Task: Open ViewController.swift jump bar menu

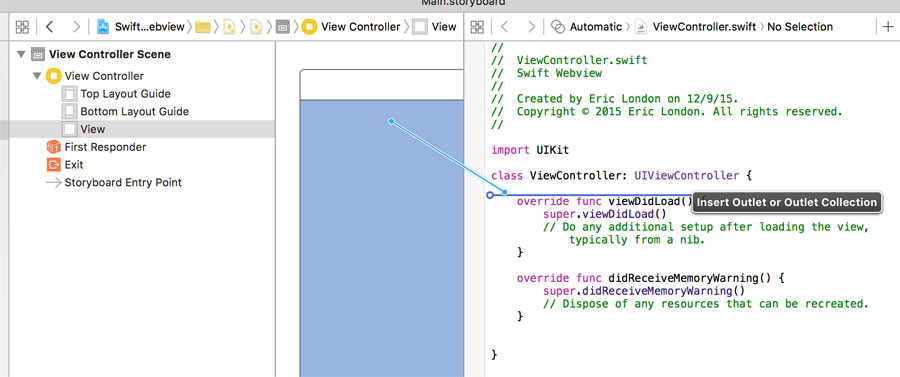Action: tap(705, 26)
